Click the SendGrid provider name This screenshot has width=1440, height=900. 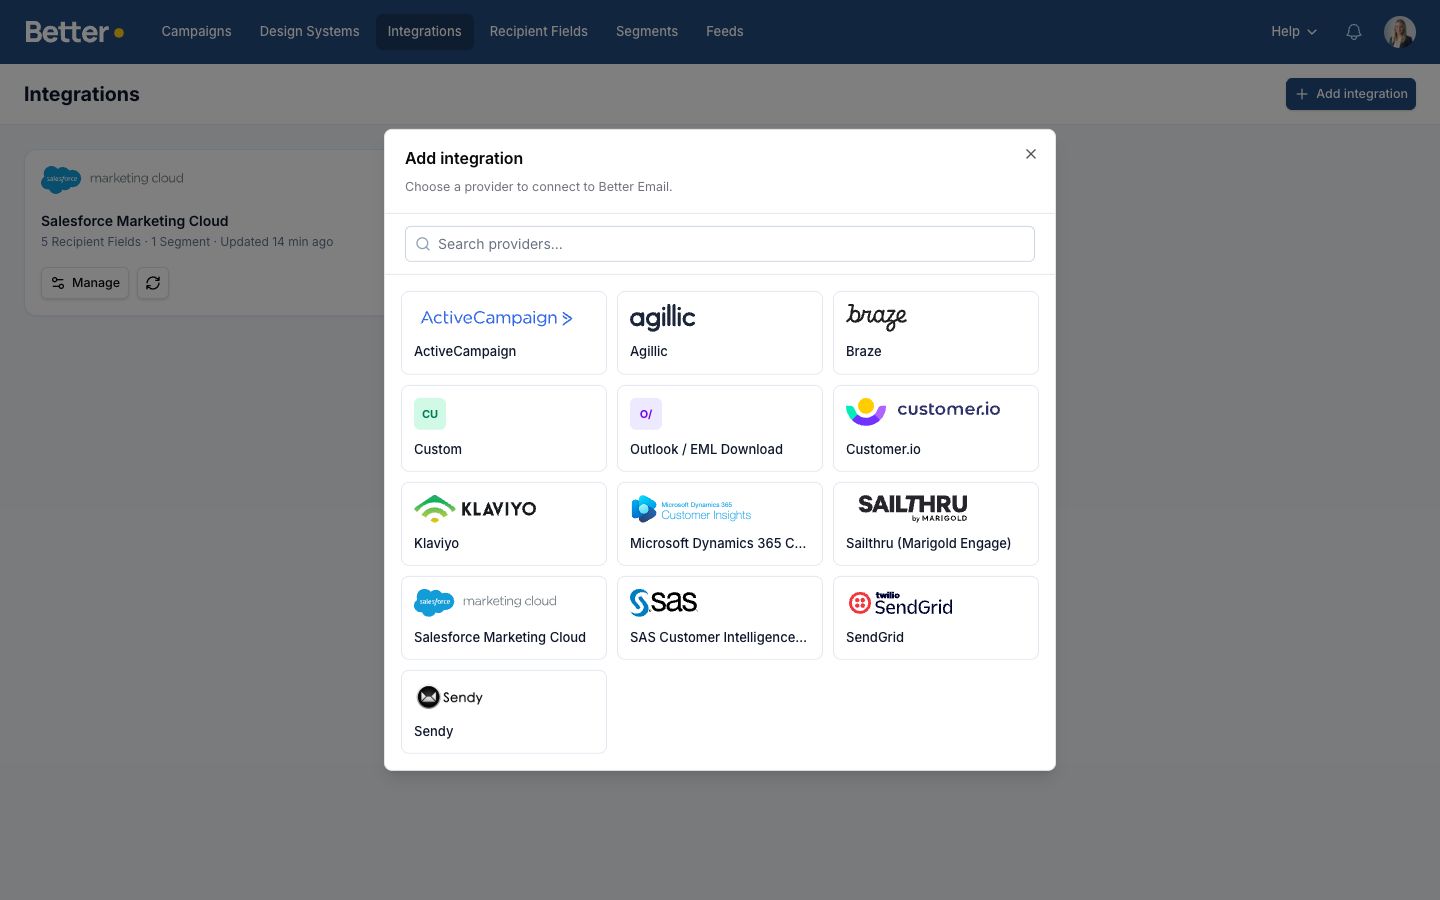tap(875, 637)
